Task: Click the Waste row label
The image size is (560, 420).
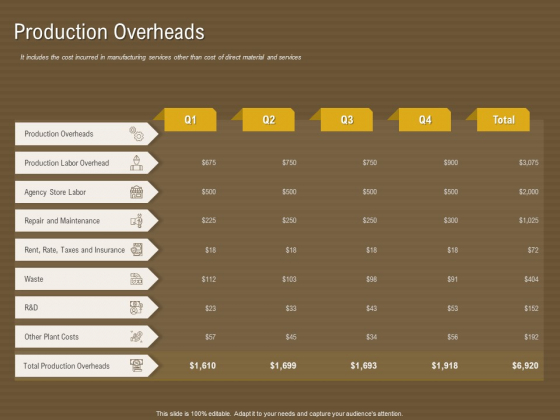Action: point(34,279)
